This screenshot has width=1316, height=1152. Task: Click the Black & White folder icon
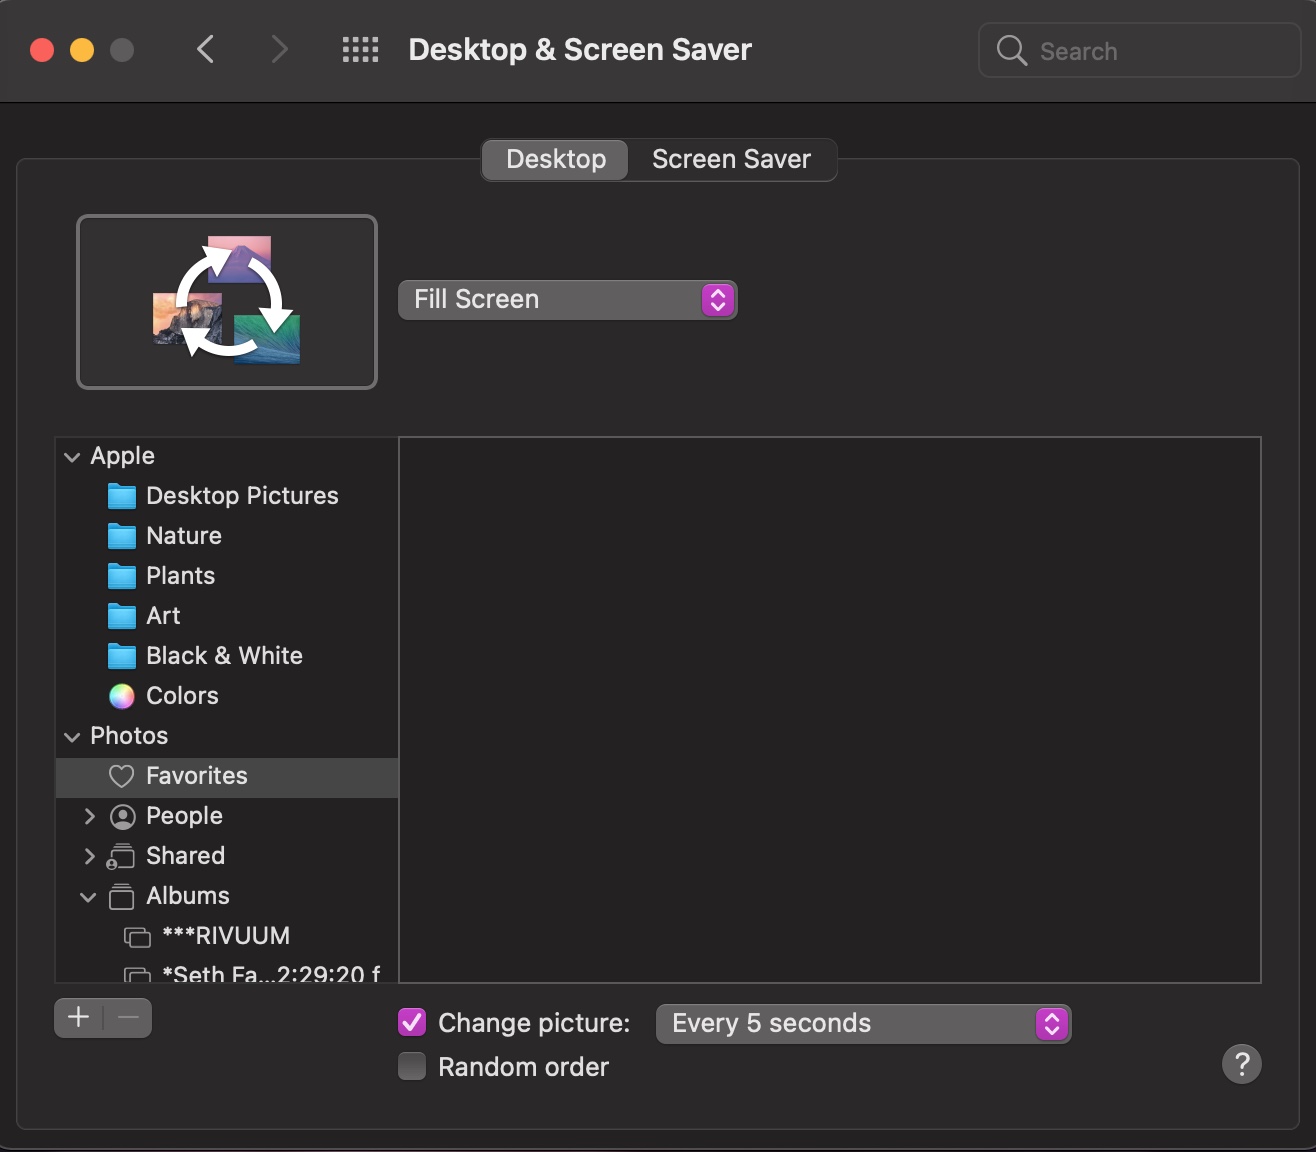click(x=122, y=656)
